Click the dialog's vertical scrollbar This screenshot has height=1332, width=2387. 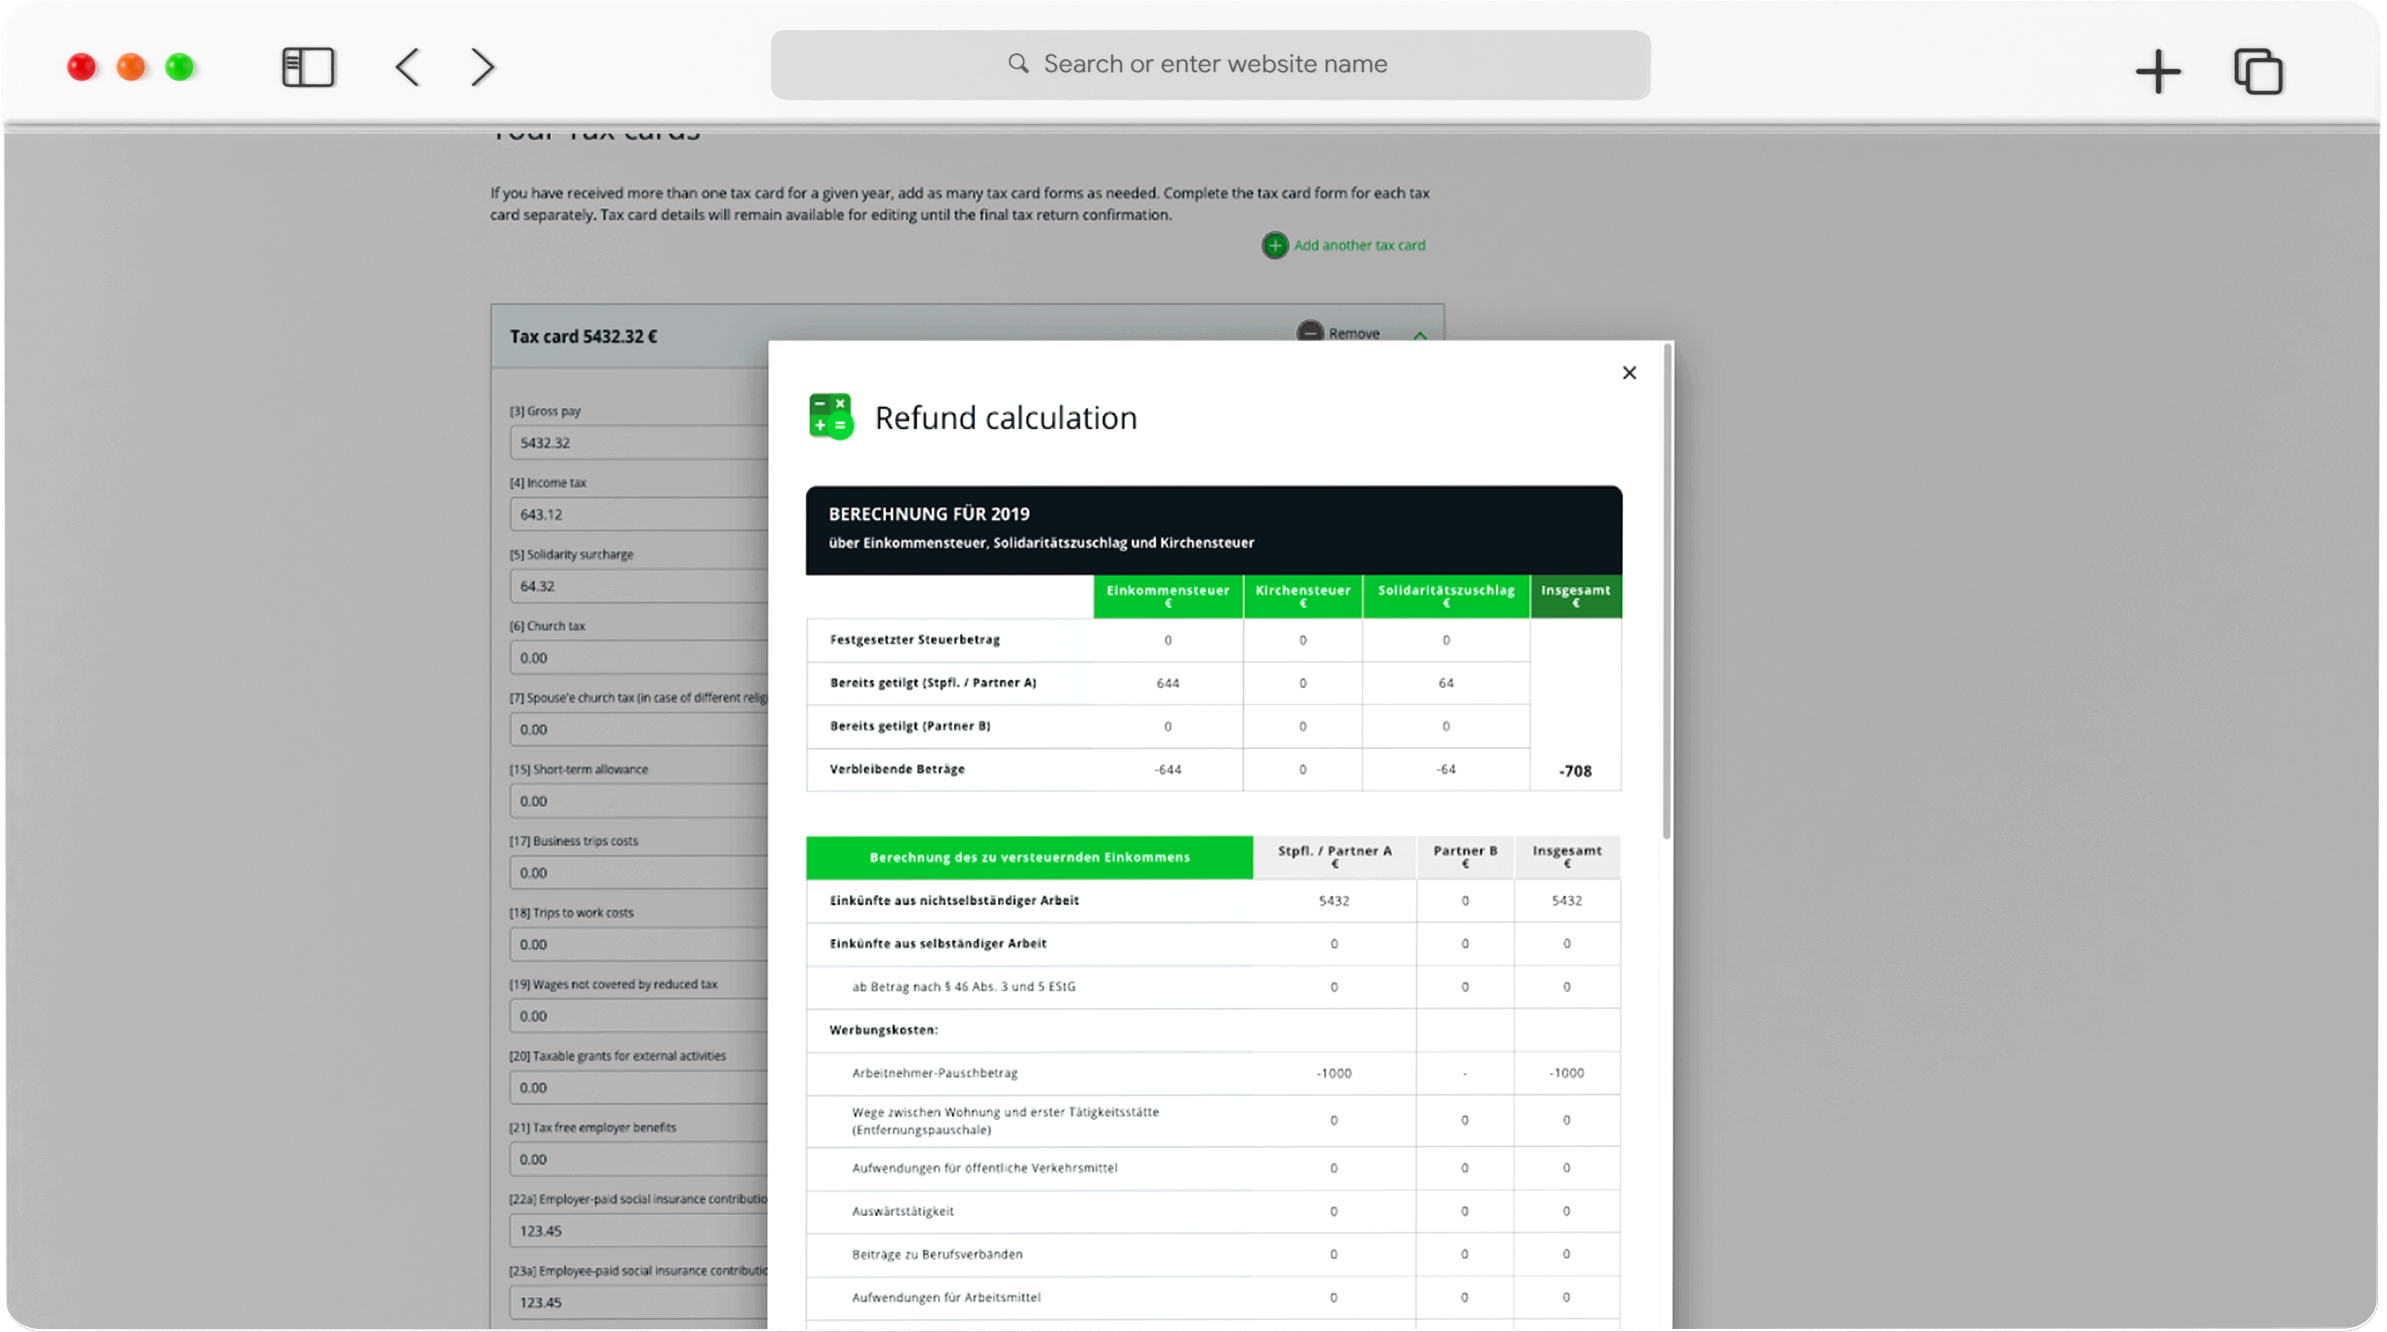click(1666, 590)
